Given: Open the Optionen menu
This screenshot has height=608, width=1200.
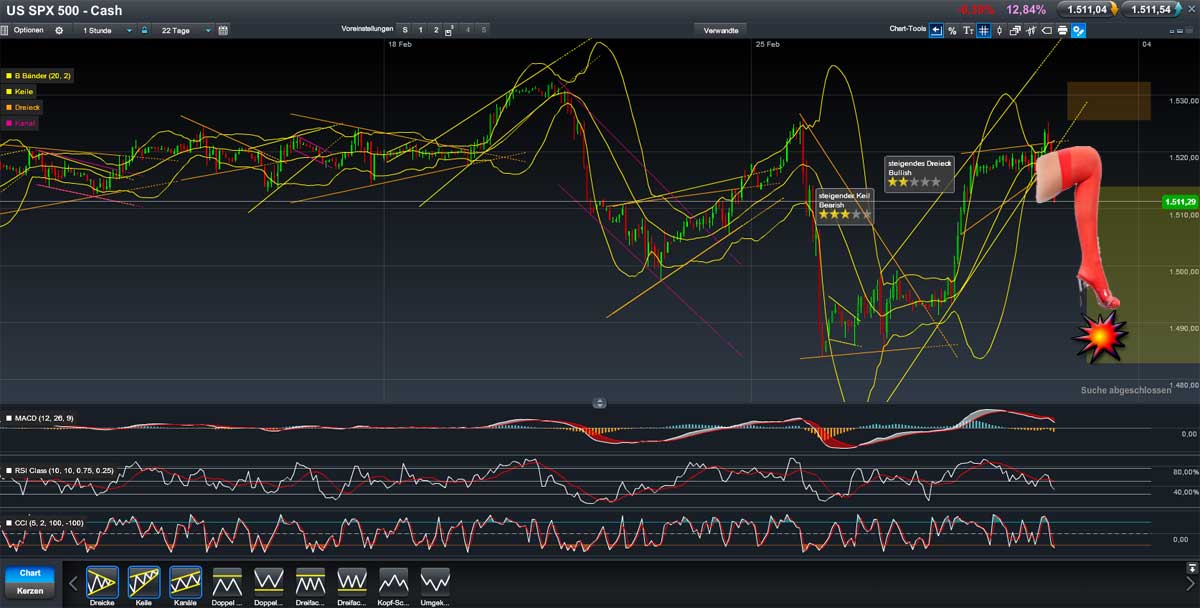Looking at the screenshot, I should (28, 31).
